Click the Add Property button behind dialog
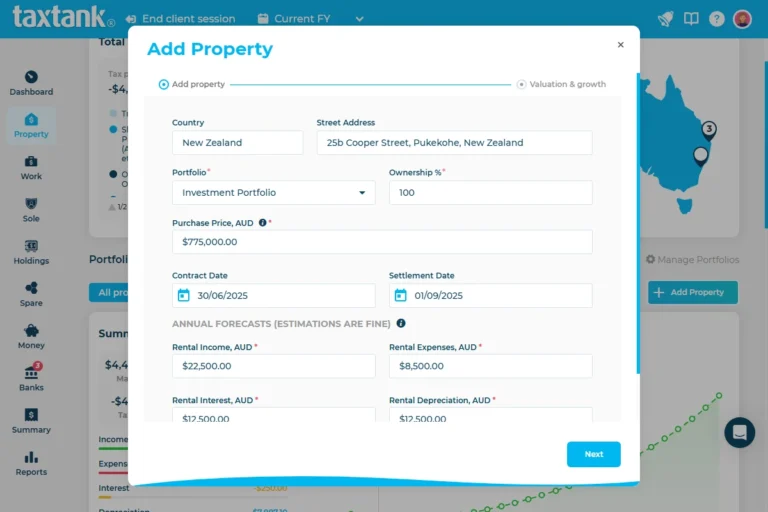Image resolution: width=768 pixels, height=512 pixels. [693, 292]
